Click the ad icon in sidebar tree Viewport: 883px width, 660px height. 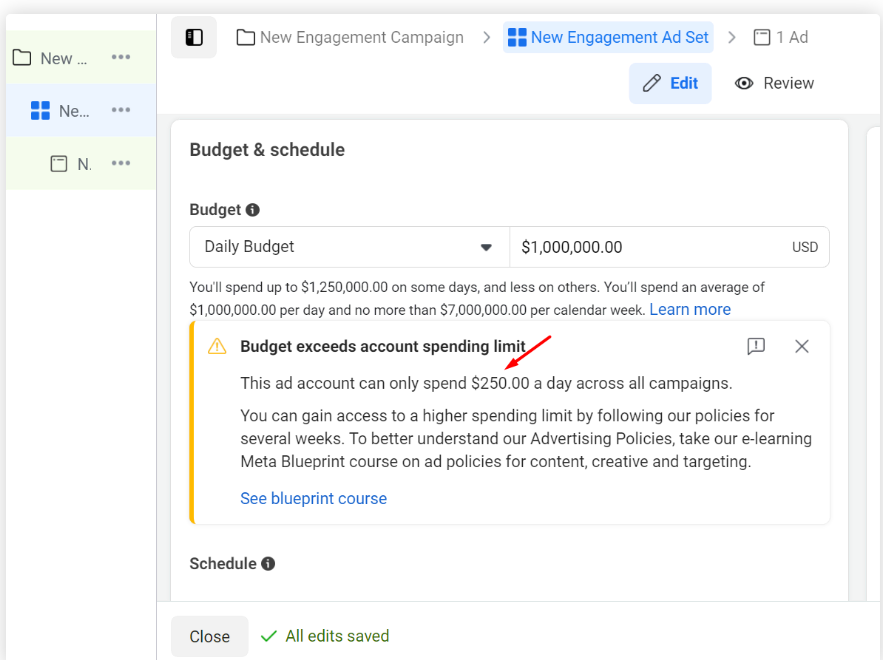[59, 163]
